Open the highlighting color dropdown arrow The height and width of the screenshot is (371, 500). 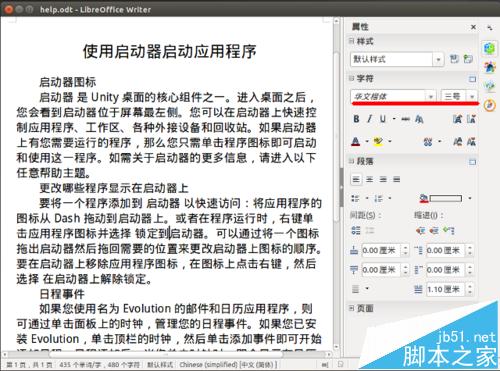(x=390, y=142)
